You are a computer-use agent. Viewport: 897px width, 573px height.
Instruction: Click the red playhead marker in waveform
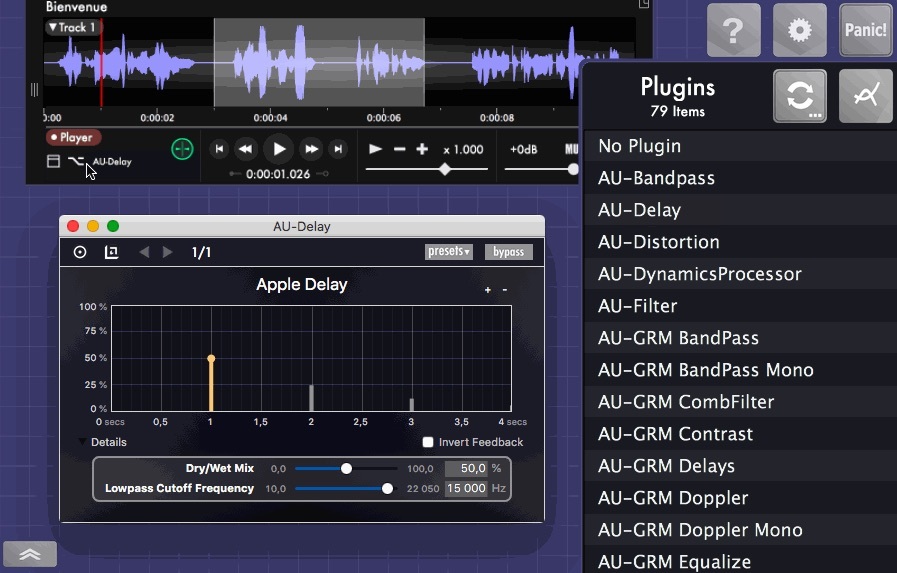(x=101, y=62)
